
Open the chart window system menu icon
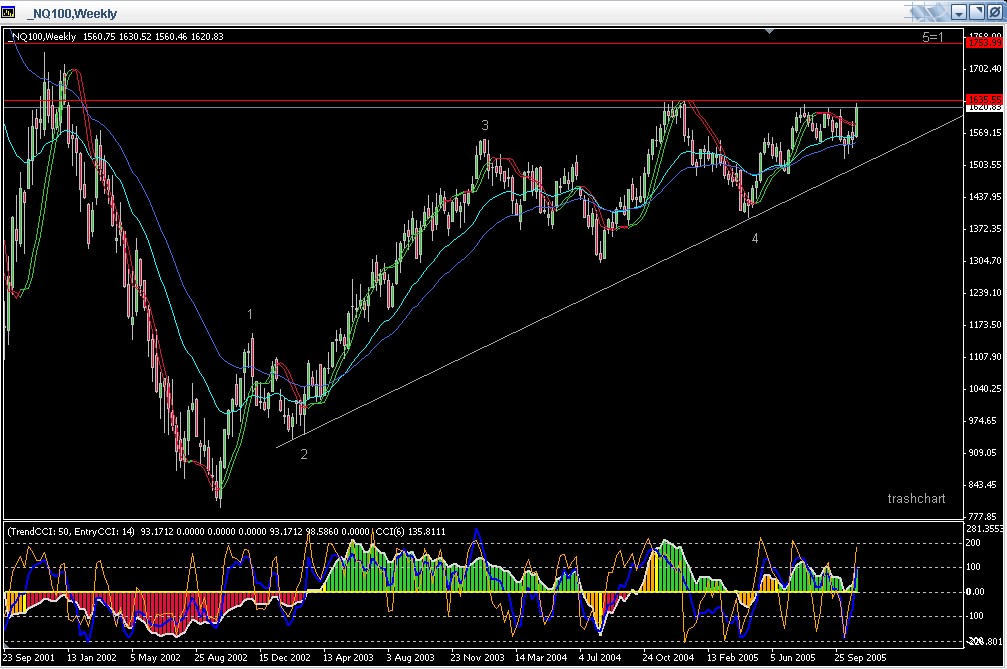point(8,12)
